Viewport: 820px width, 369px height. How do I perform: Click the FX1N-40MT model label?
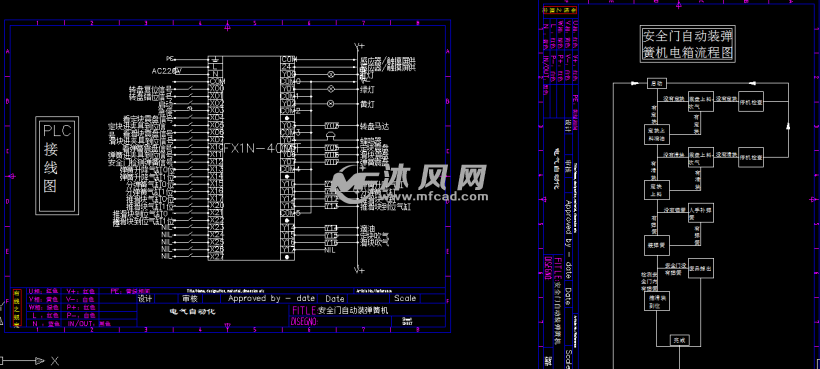tap(262, 148)
